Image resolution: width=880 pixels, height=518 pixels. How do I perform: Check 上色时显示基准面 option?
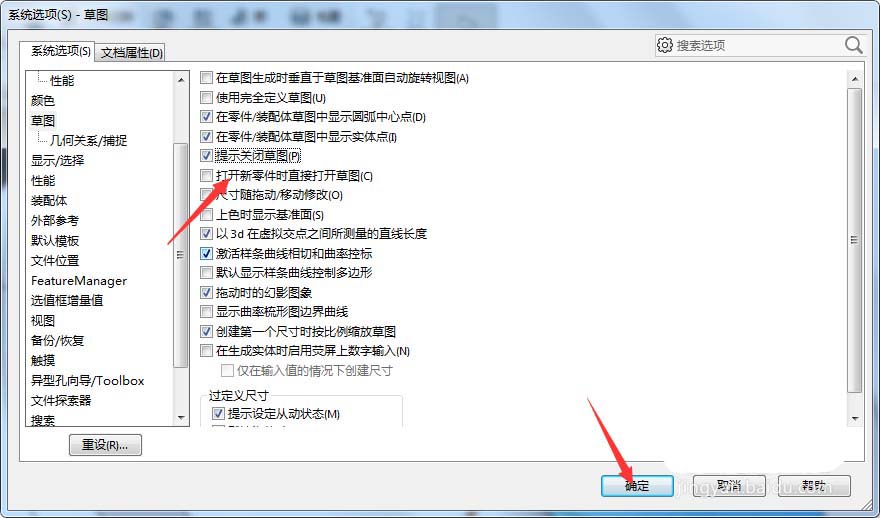tap(207, 214)
